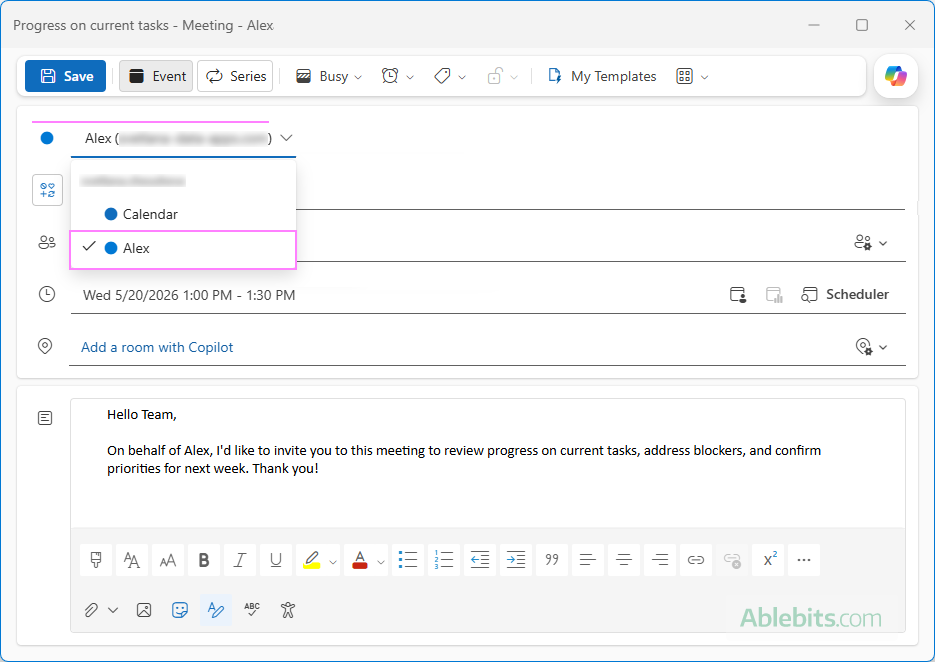935x662 pixels.
Task: Open the private lock dropdown
Action: (502, 76)
